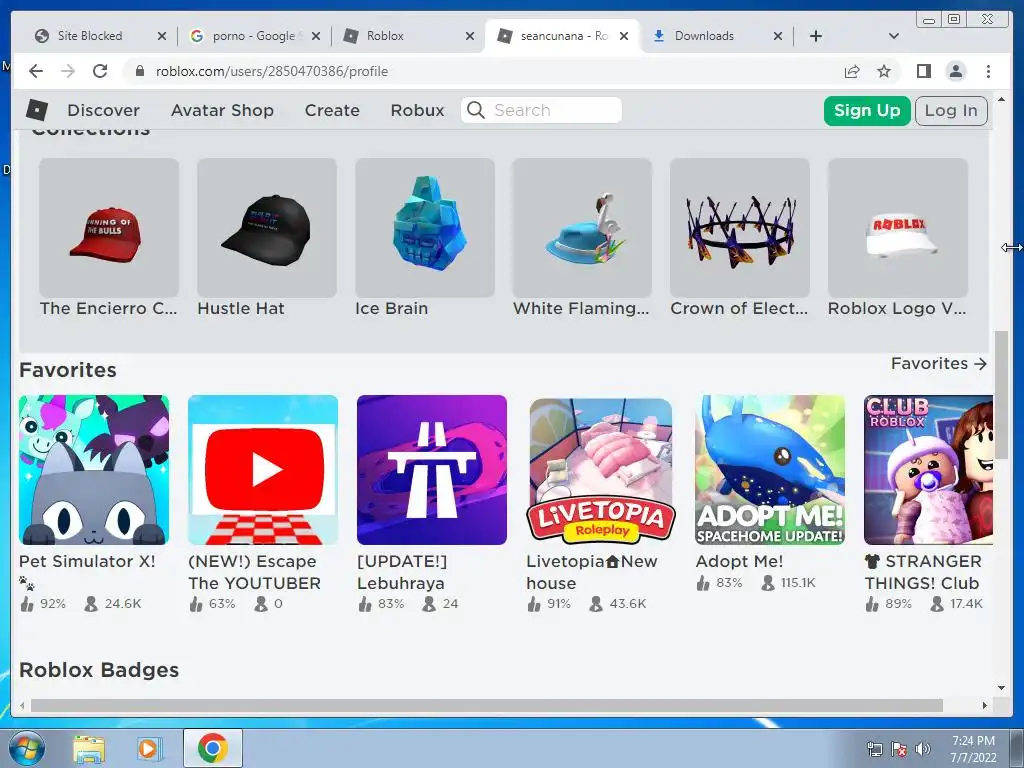Close the Site Blocked tab
The height and width of the screenshot is (768, 1024).
click(162, 36)
